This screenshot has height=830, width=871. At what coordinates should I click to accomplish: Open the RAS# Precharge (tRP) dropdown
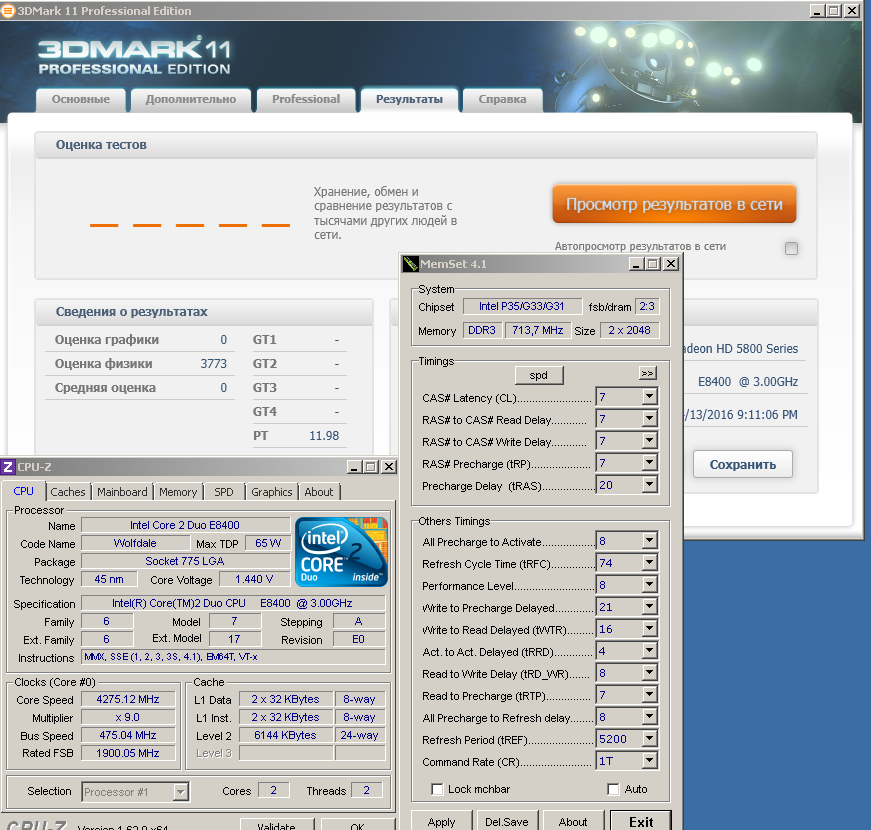pyautogui.click(x=649, y=462)
